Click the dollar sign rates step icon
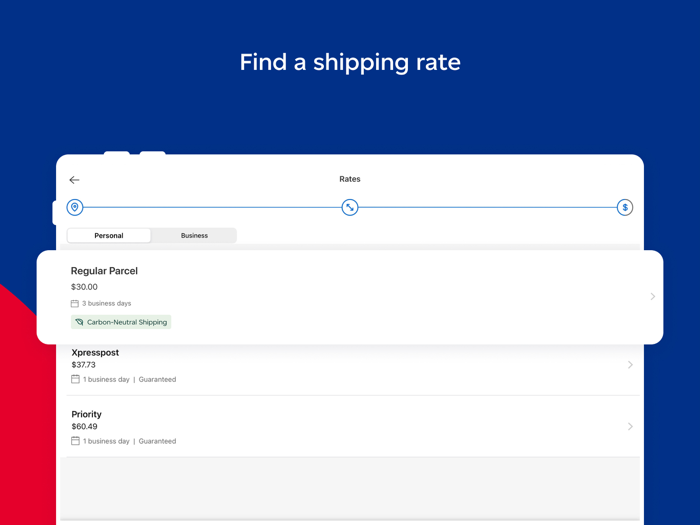 [x=625, y=207]
